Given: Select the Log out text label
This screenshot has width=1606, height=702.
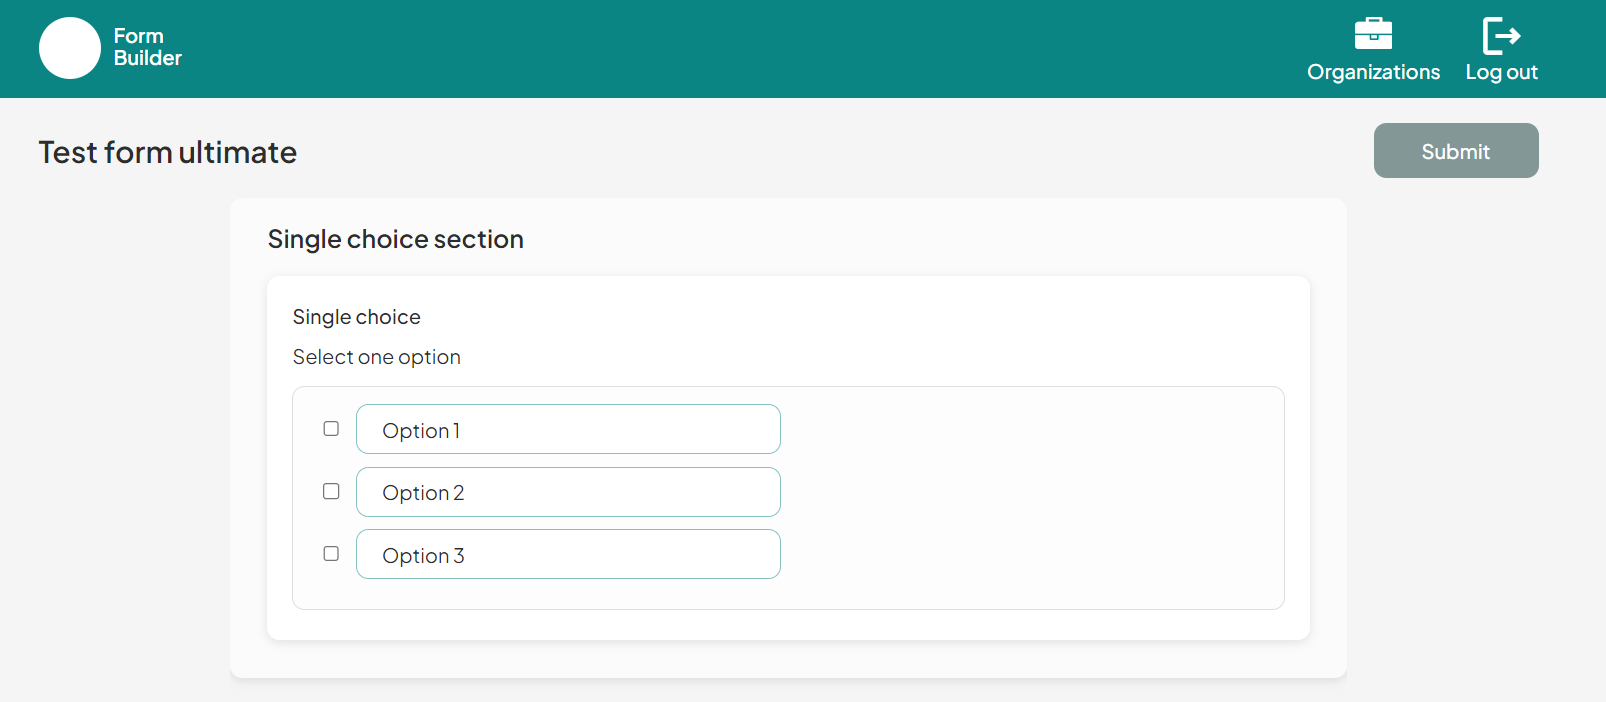Looking at the screenshot, I should pyautogui.click(x=1501, y=72).
